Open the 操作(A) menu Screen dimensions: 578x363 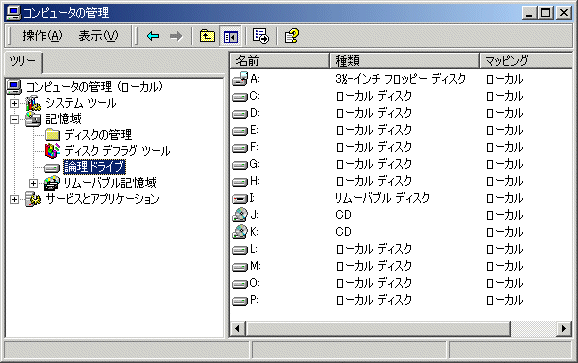(x=42, y=36)
